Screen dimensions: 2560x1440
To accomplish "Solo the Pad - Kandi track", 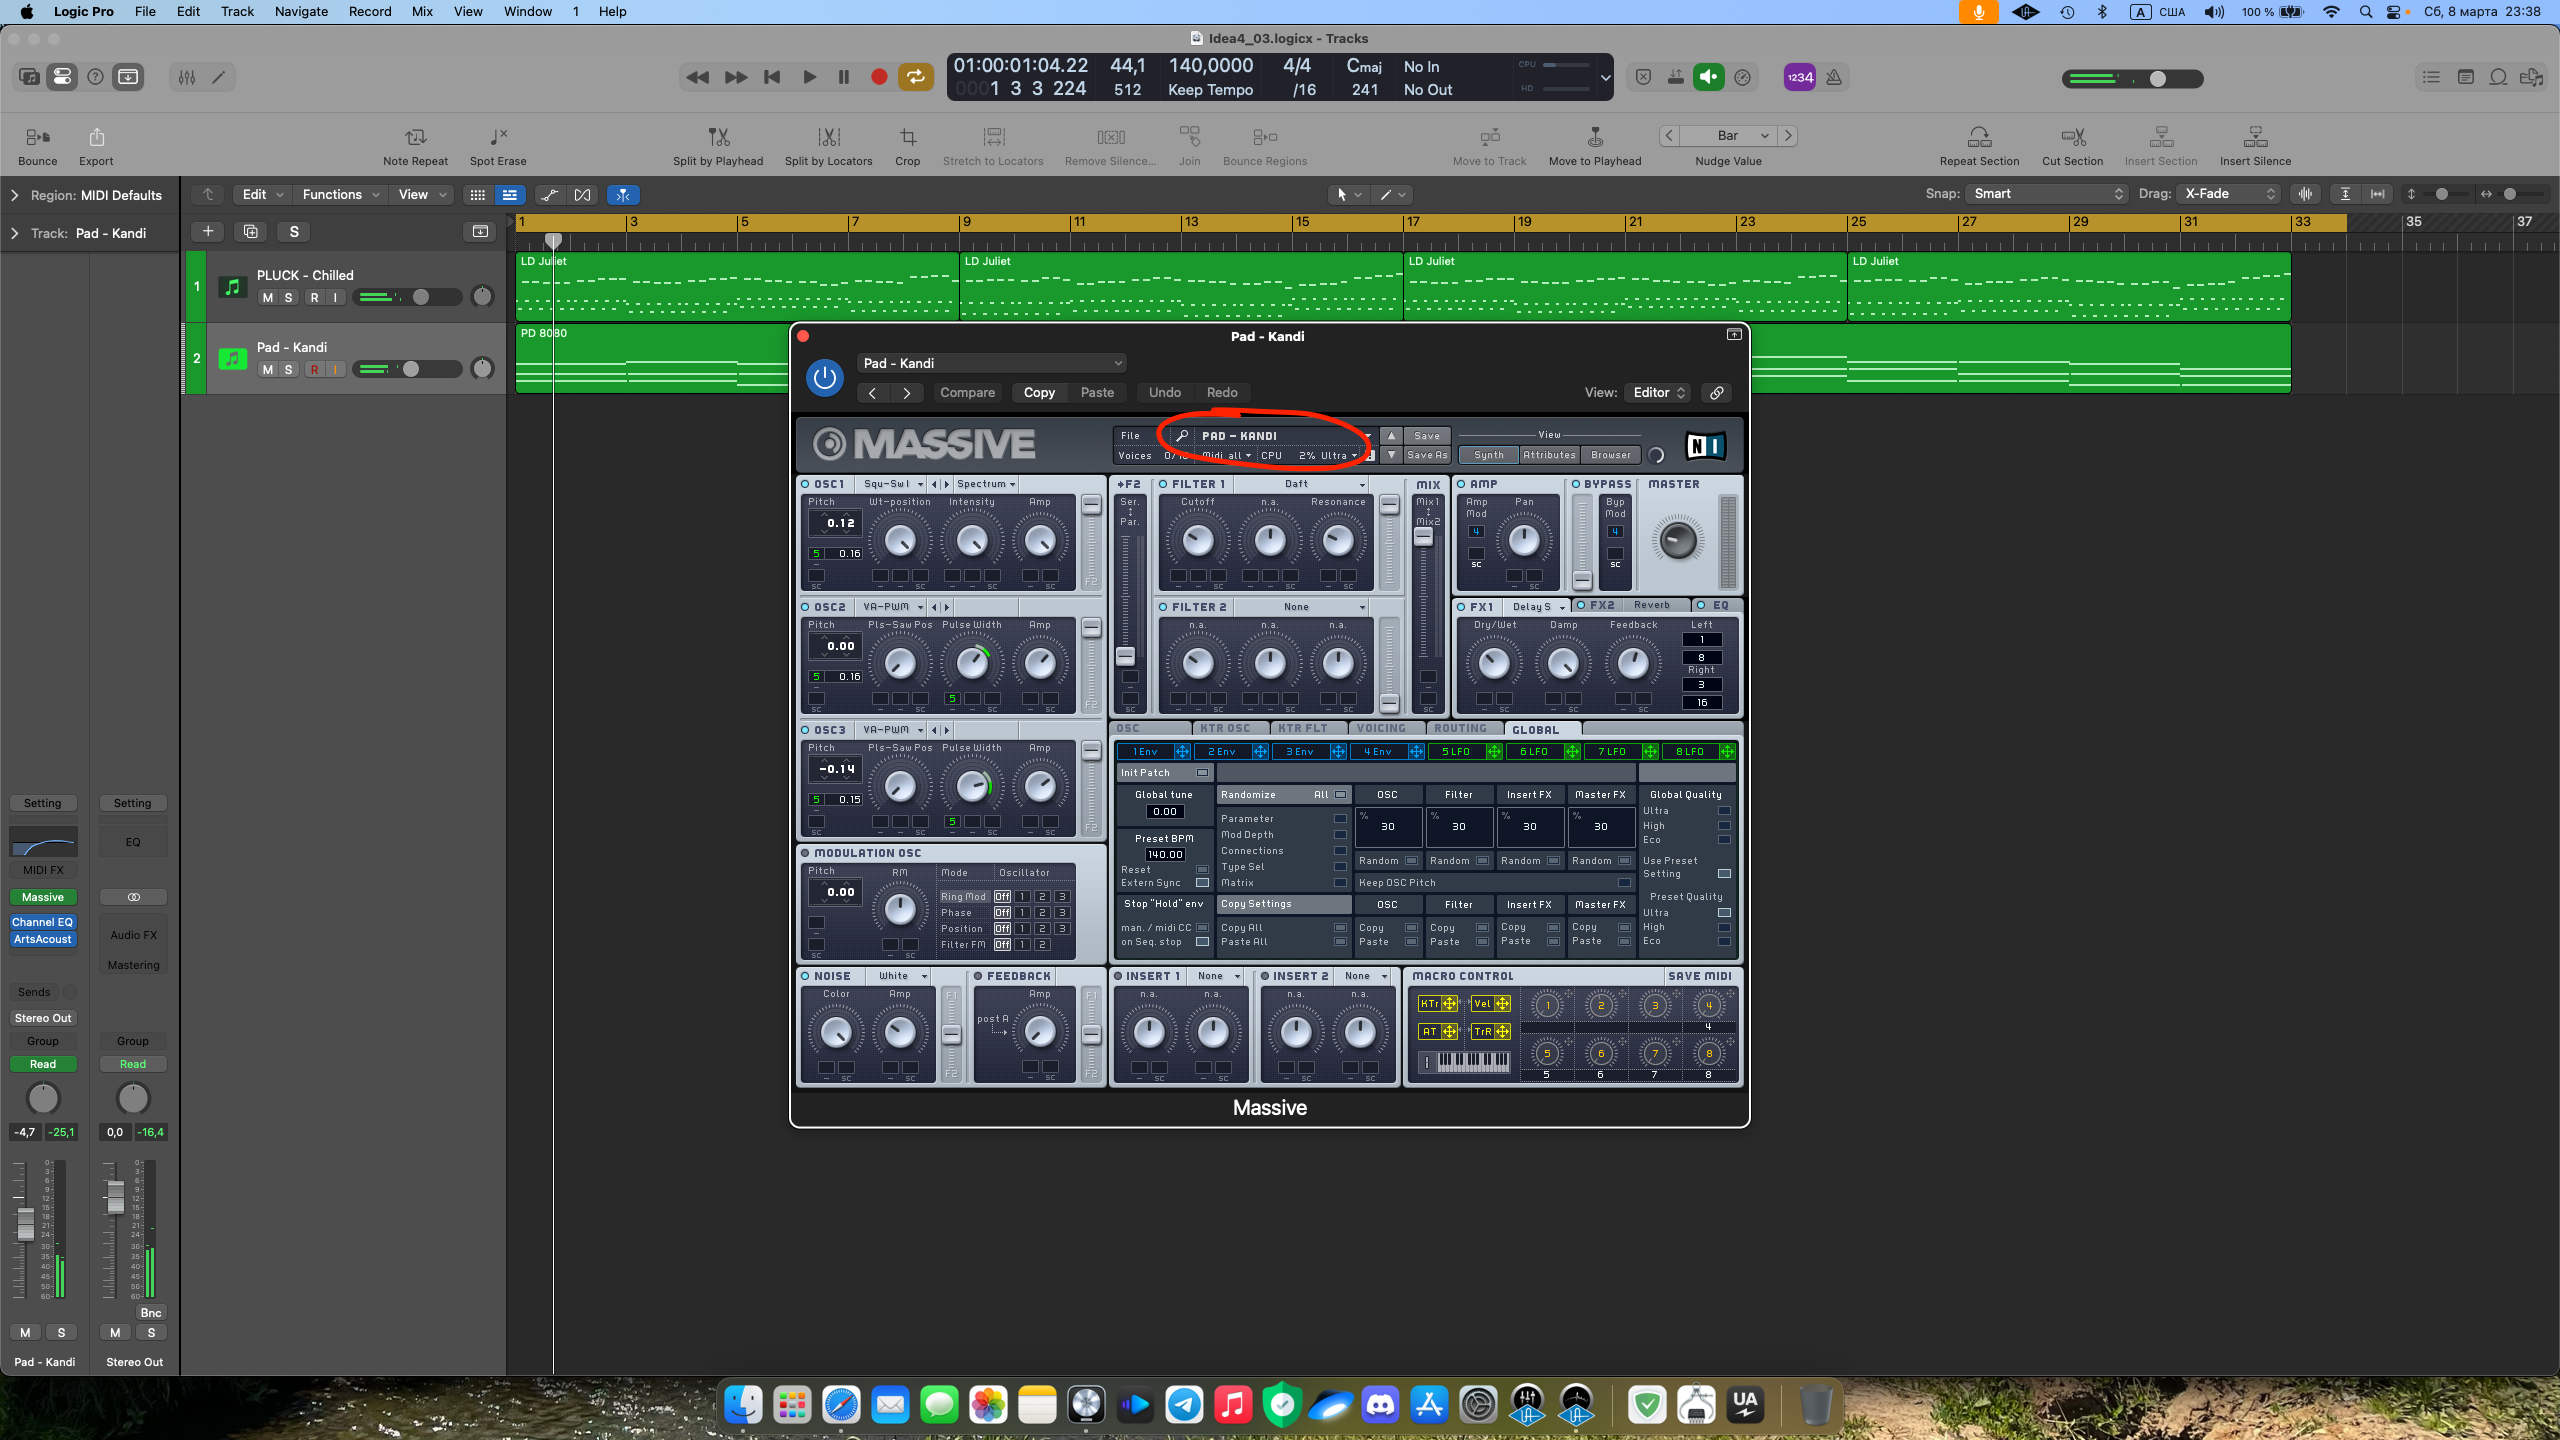I will 289,369.
